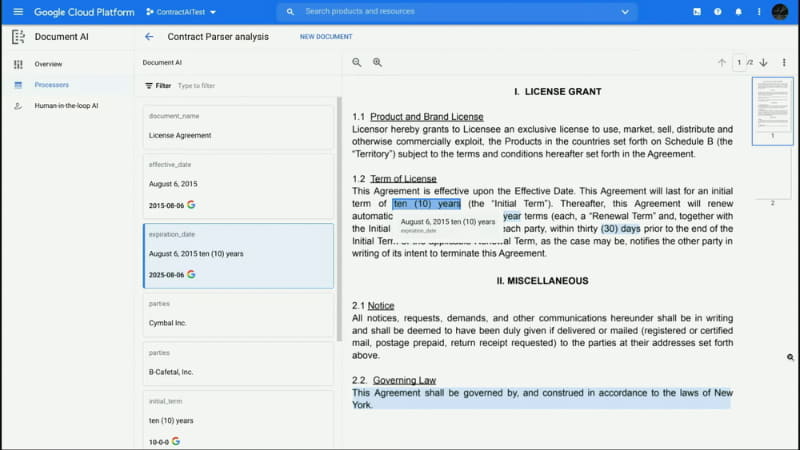Screen dimensions: 800x450
Task: Click the page number field showing 1
Action: coord(739,62)
